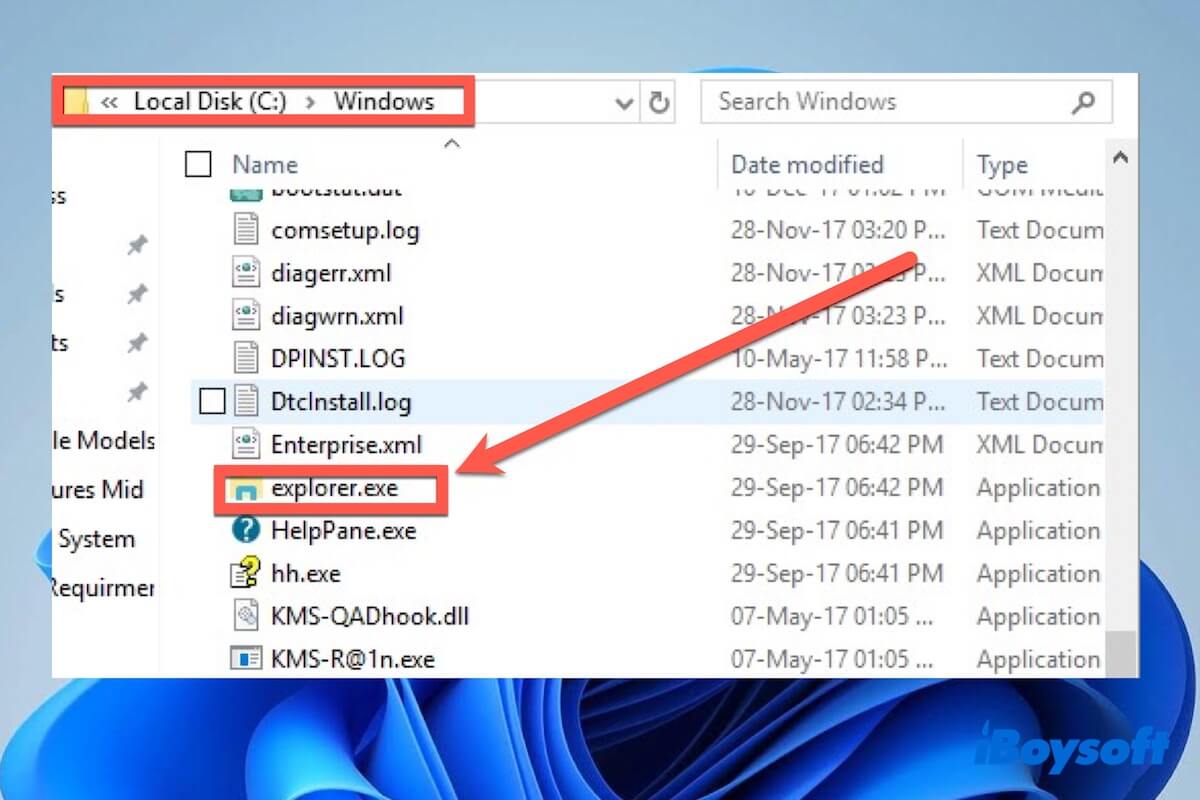Select the KMS-R@1n.exe file name
The image size is (1200, 800).
click(x=353, y=660)
